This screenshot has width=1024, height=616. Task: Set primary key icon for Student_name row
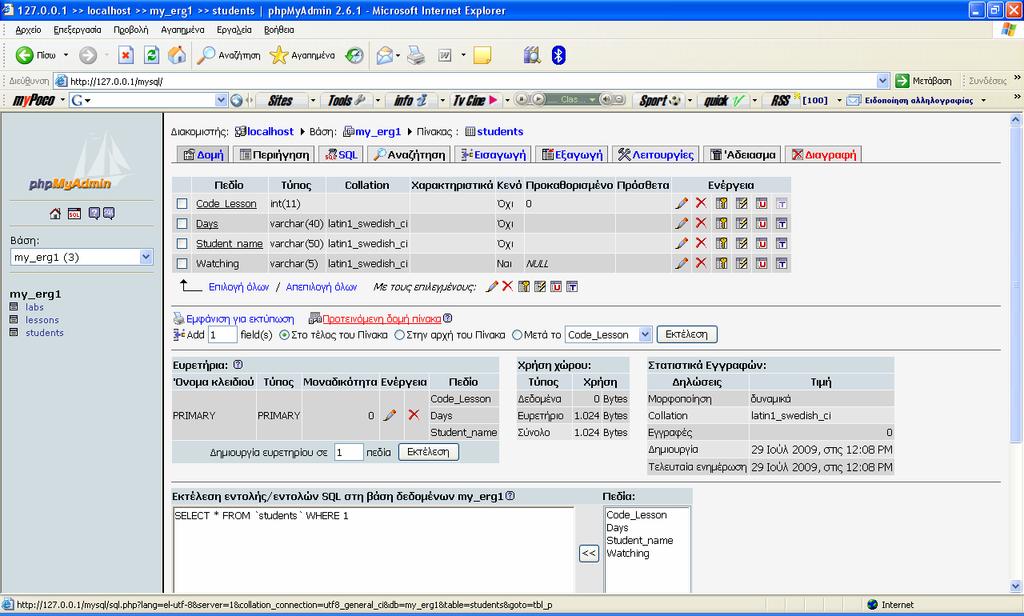(722, 244)
